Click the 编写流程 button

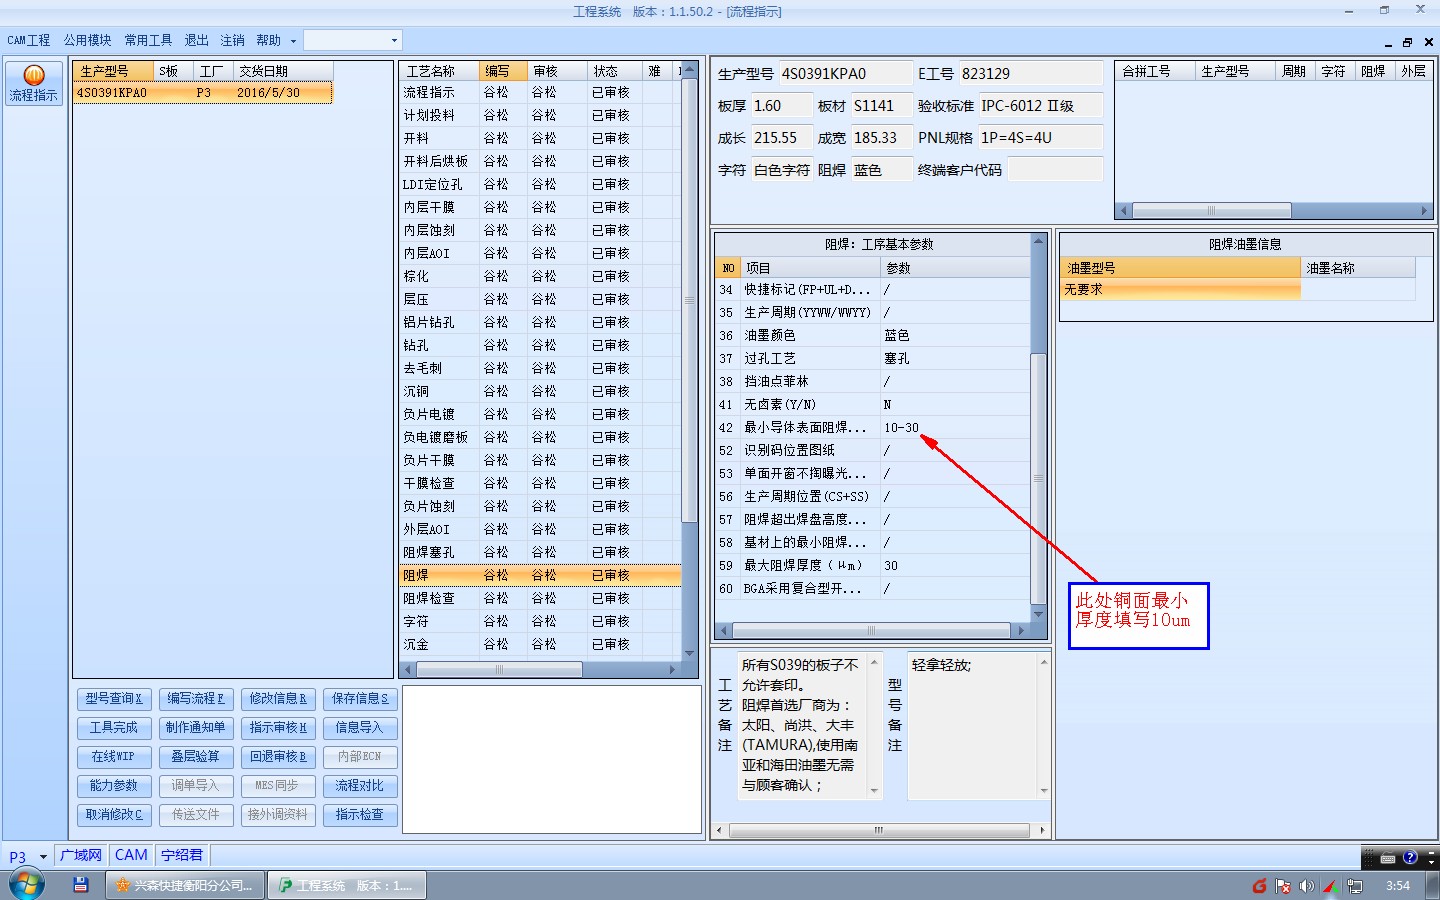point(196,698)
